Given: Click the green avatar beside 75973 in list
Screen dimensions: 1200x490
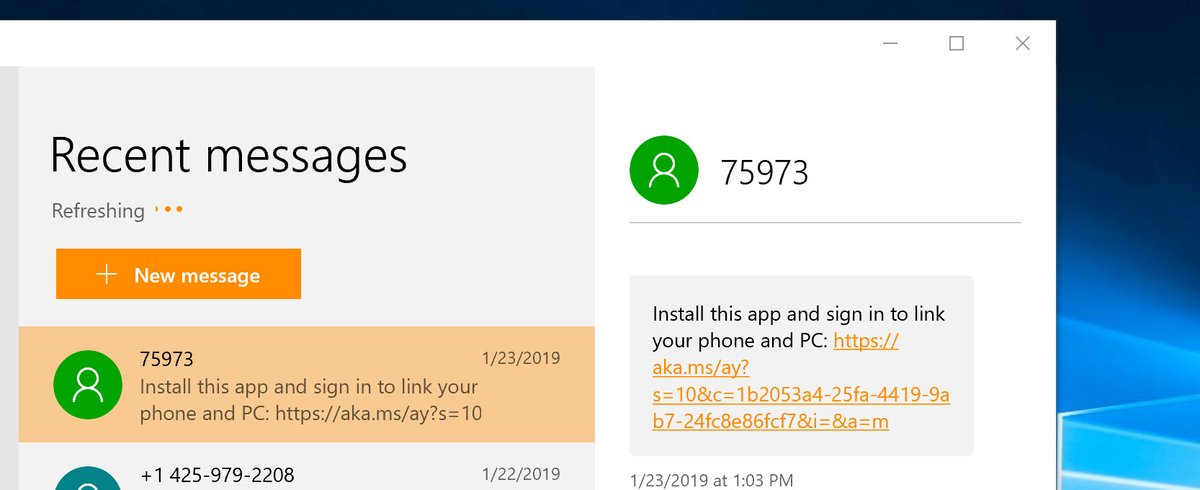Looking at the screenshot, I should (x=87, y=384).
